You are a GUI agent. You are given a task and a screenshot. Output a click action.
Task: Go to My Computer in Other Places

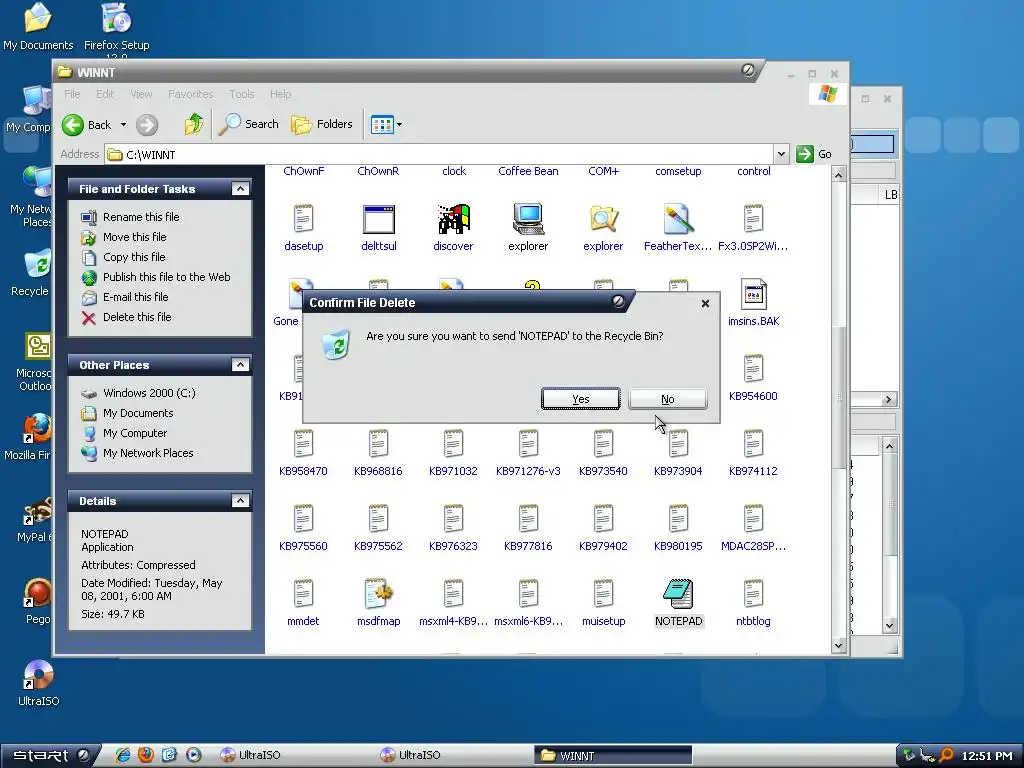124,433
